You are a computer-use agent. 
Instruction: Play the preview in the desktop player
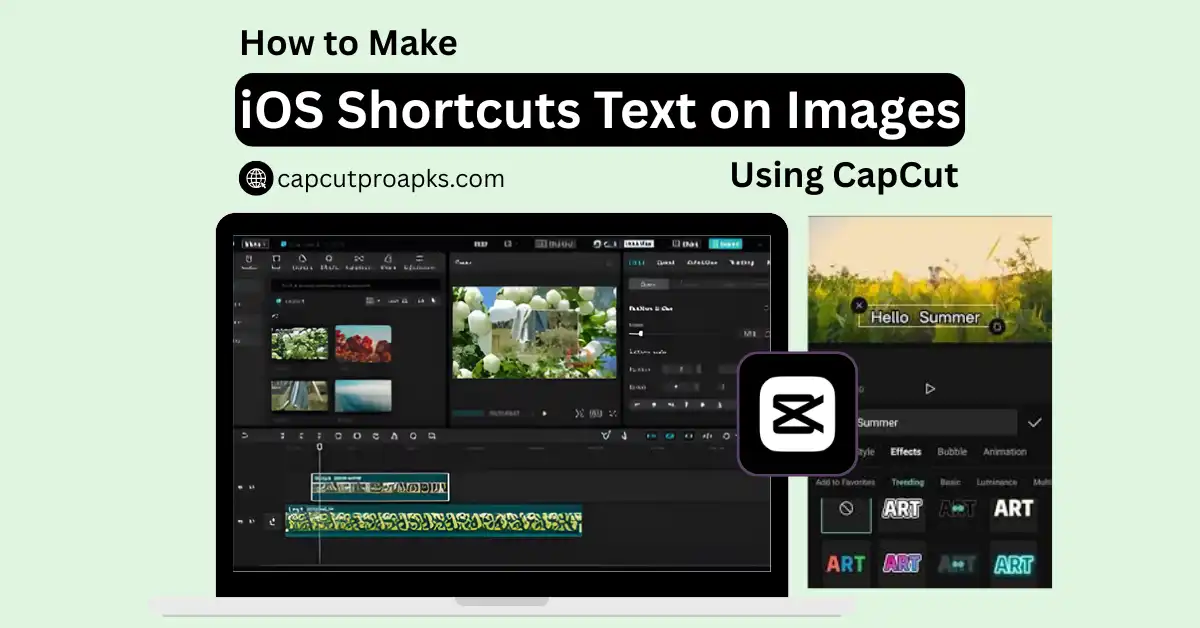coord(544,413)
